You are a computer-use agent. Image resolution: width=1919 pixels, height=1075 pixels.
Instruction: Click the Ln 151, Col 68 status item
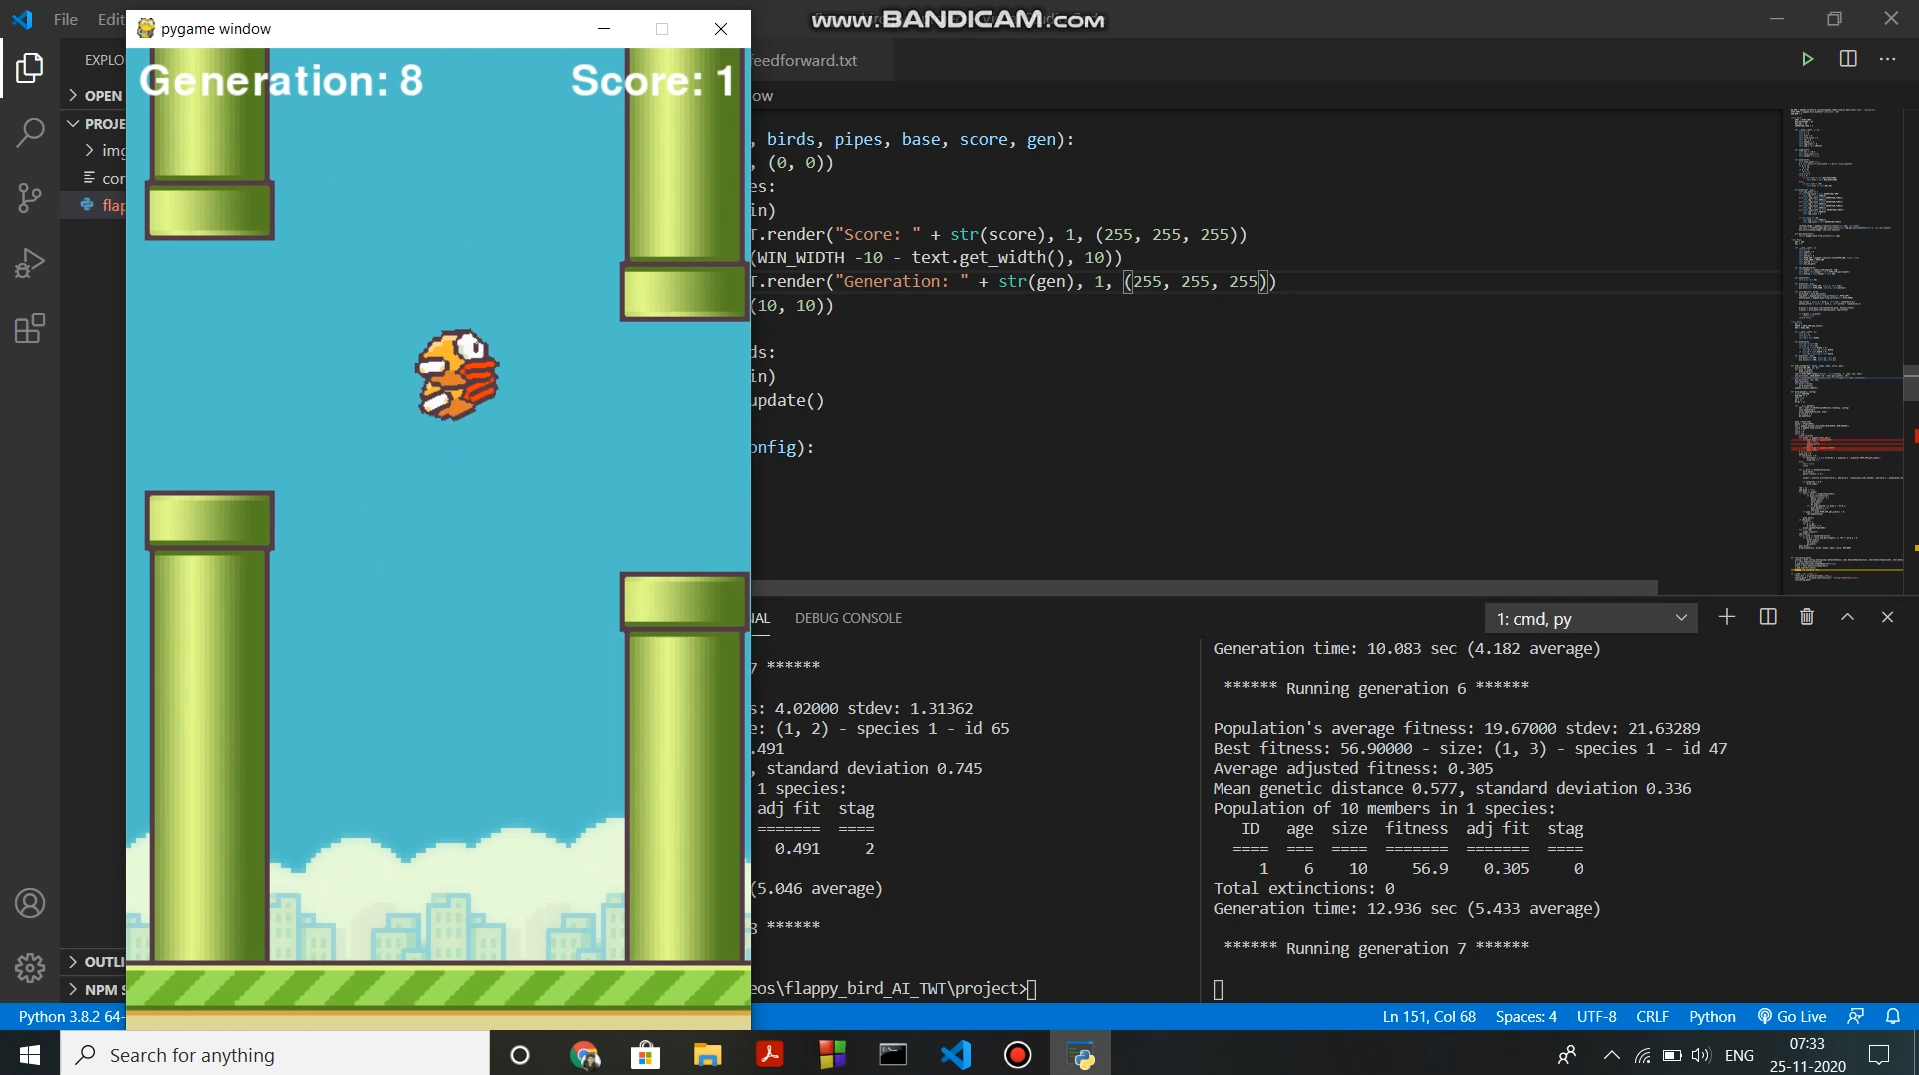click(x=1429, y=1016)
